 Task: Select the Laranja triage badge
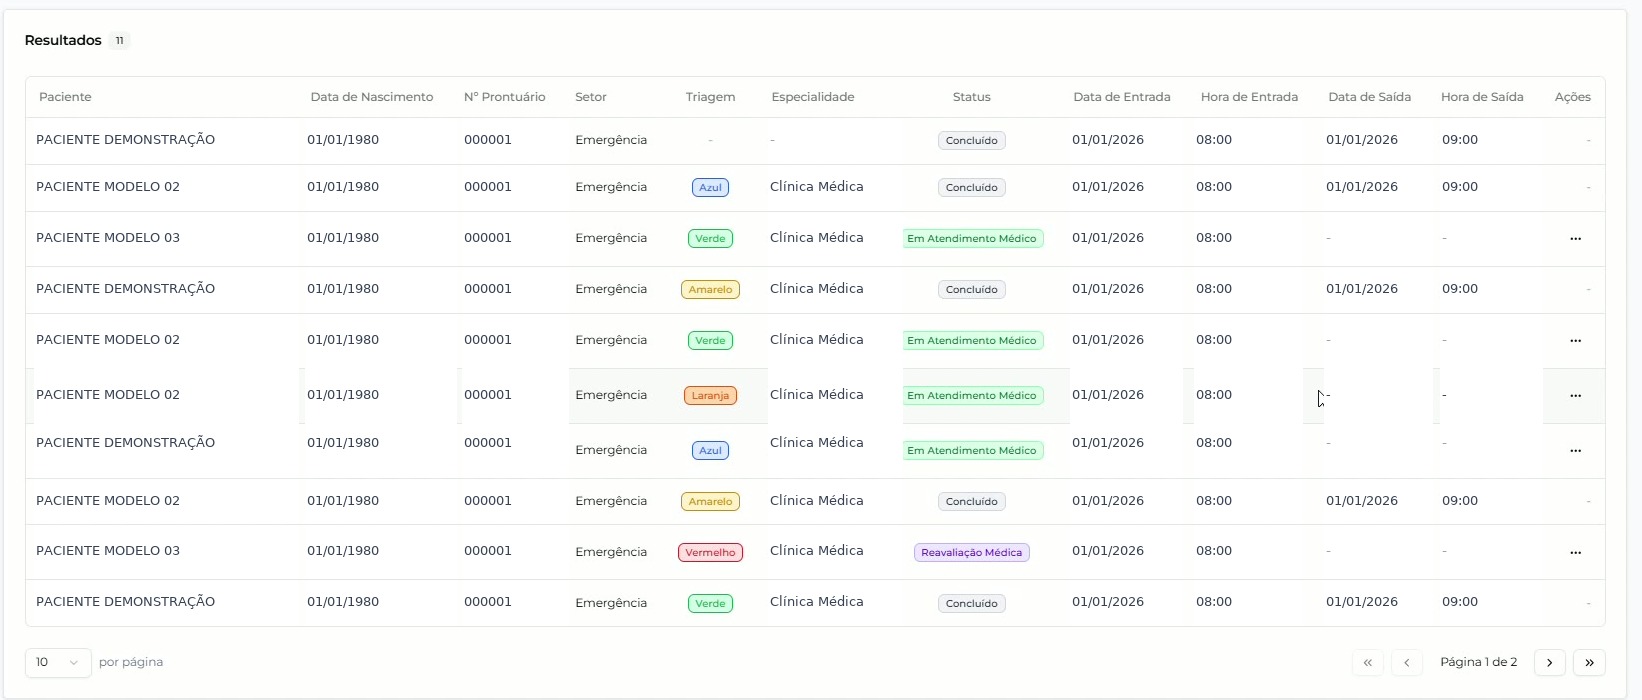point(710,396)
